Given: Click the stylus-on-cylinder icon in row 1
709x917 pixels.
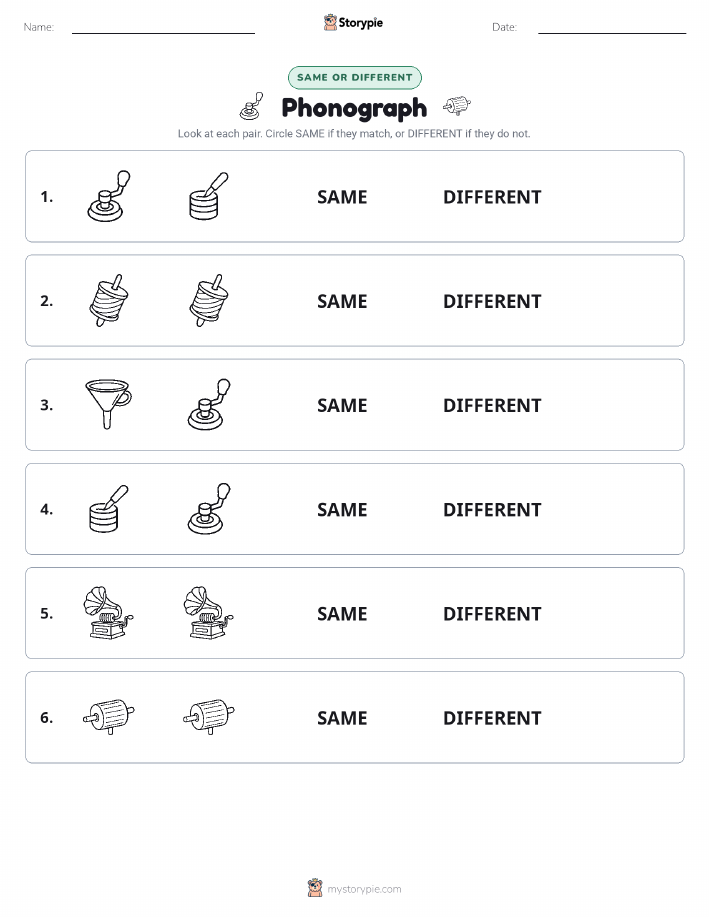Looking at the screenshot, I should coord(209,196).
